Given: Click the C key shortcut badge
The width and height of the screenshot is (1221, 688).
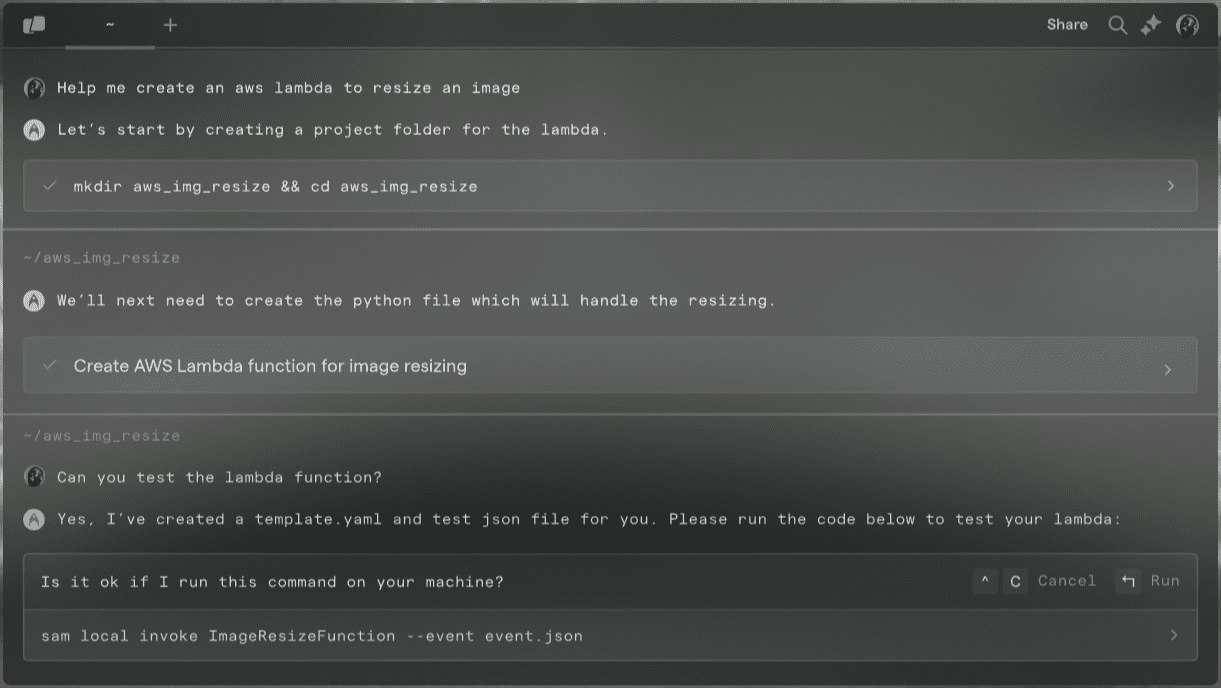Looking at the screenshot, I should point(1015,581).
